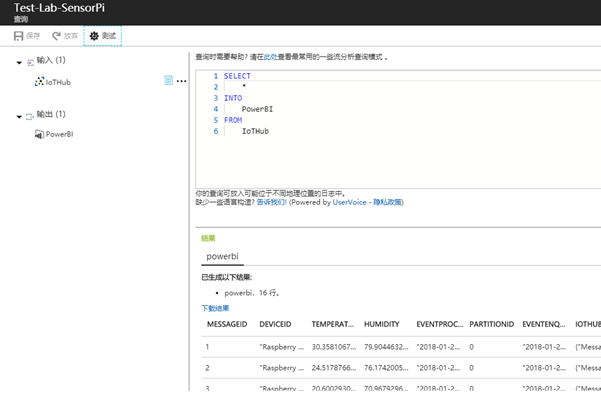
Task: Click the Inputs group icon
Action: click(x=30, y=62)
